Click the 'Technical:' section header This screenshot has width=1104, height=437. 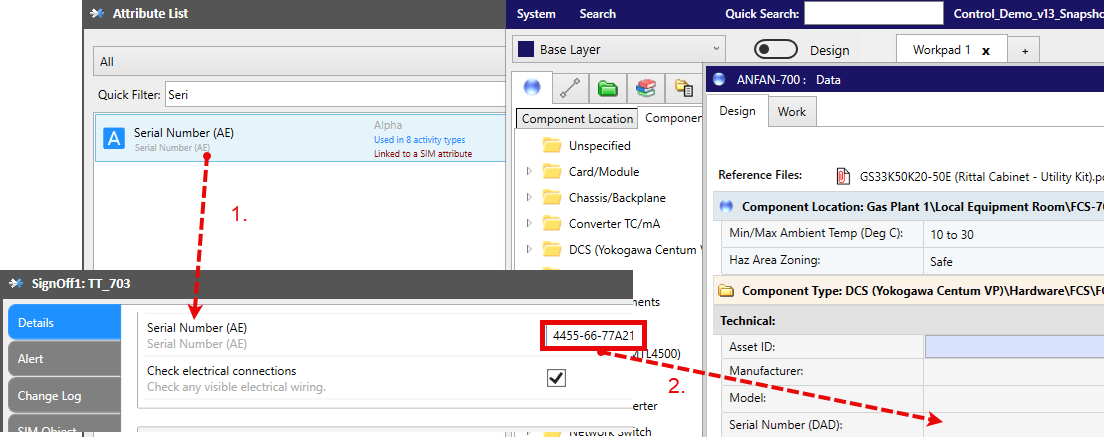tap(748, 321)
